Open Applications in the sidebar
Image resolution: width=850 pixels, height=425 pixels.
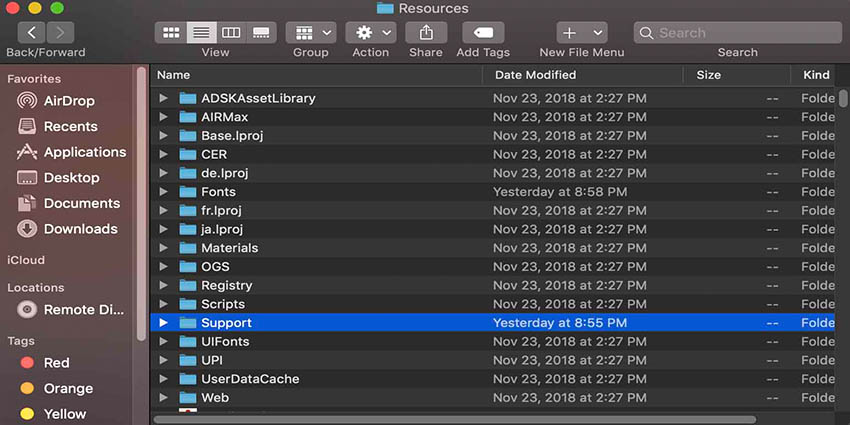[x=84, y=152]
